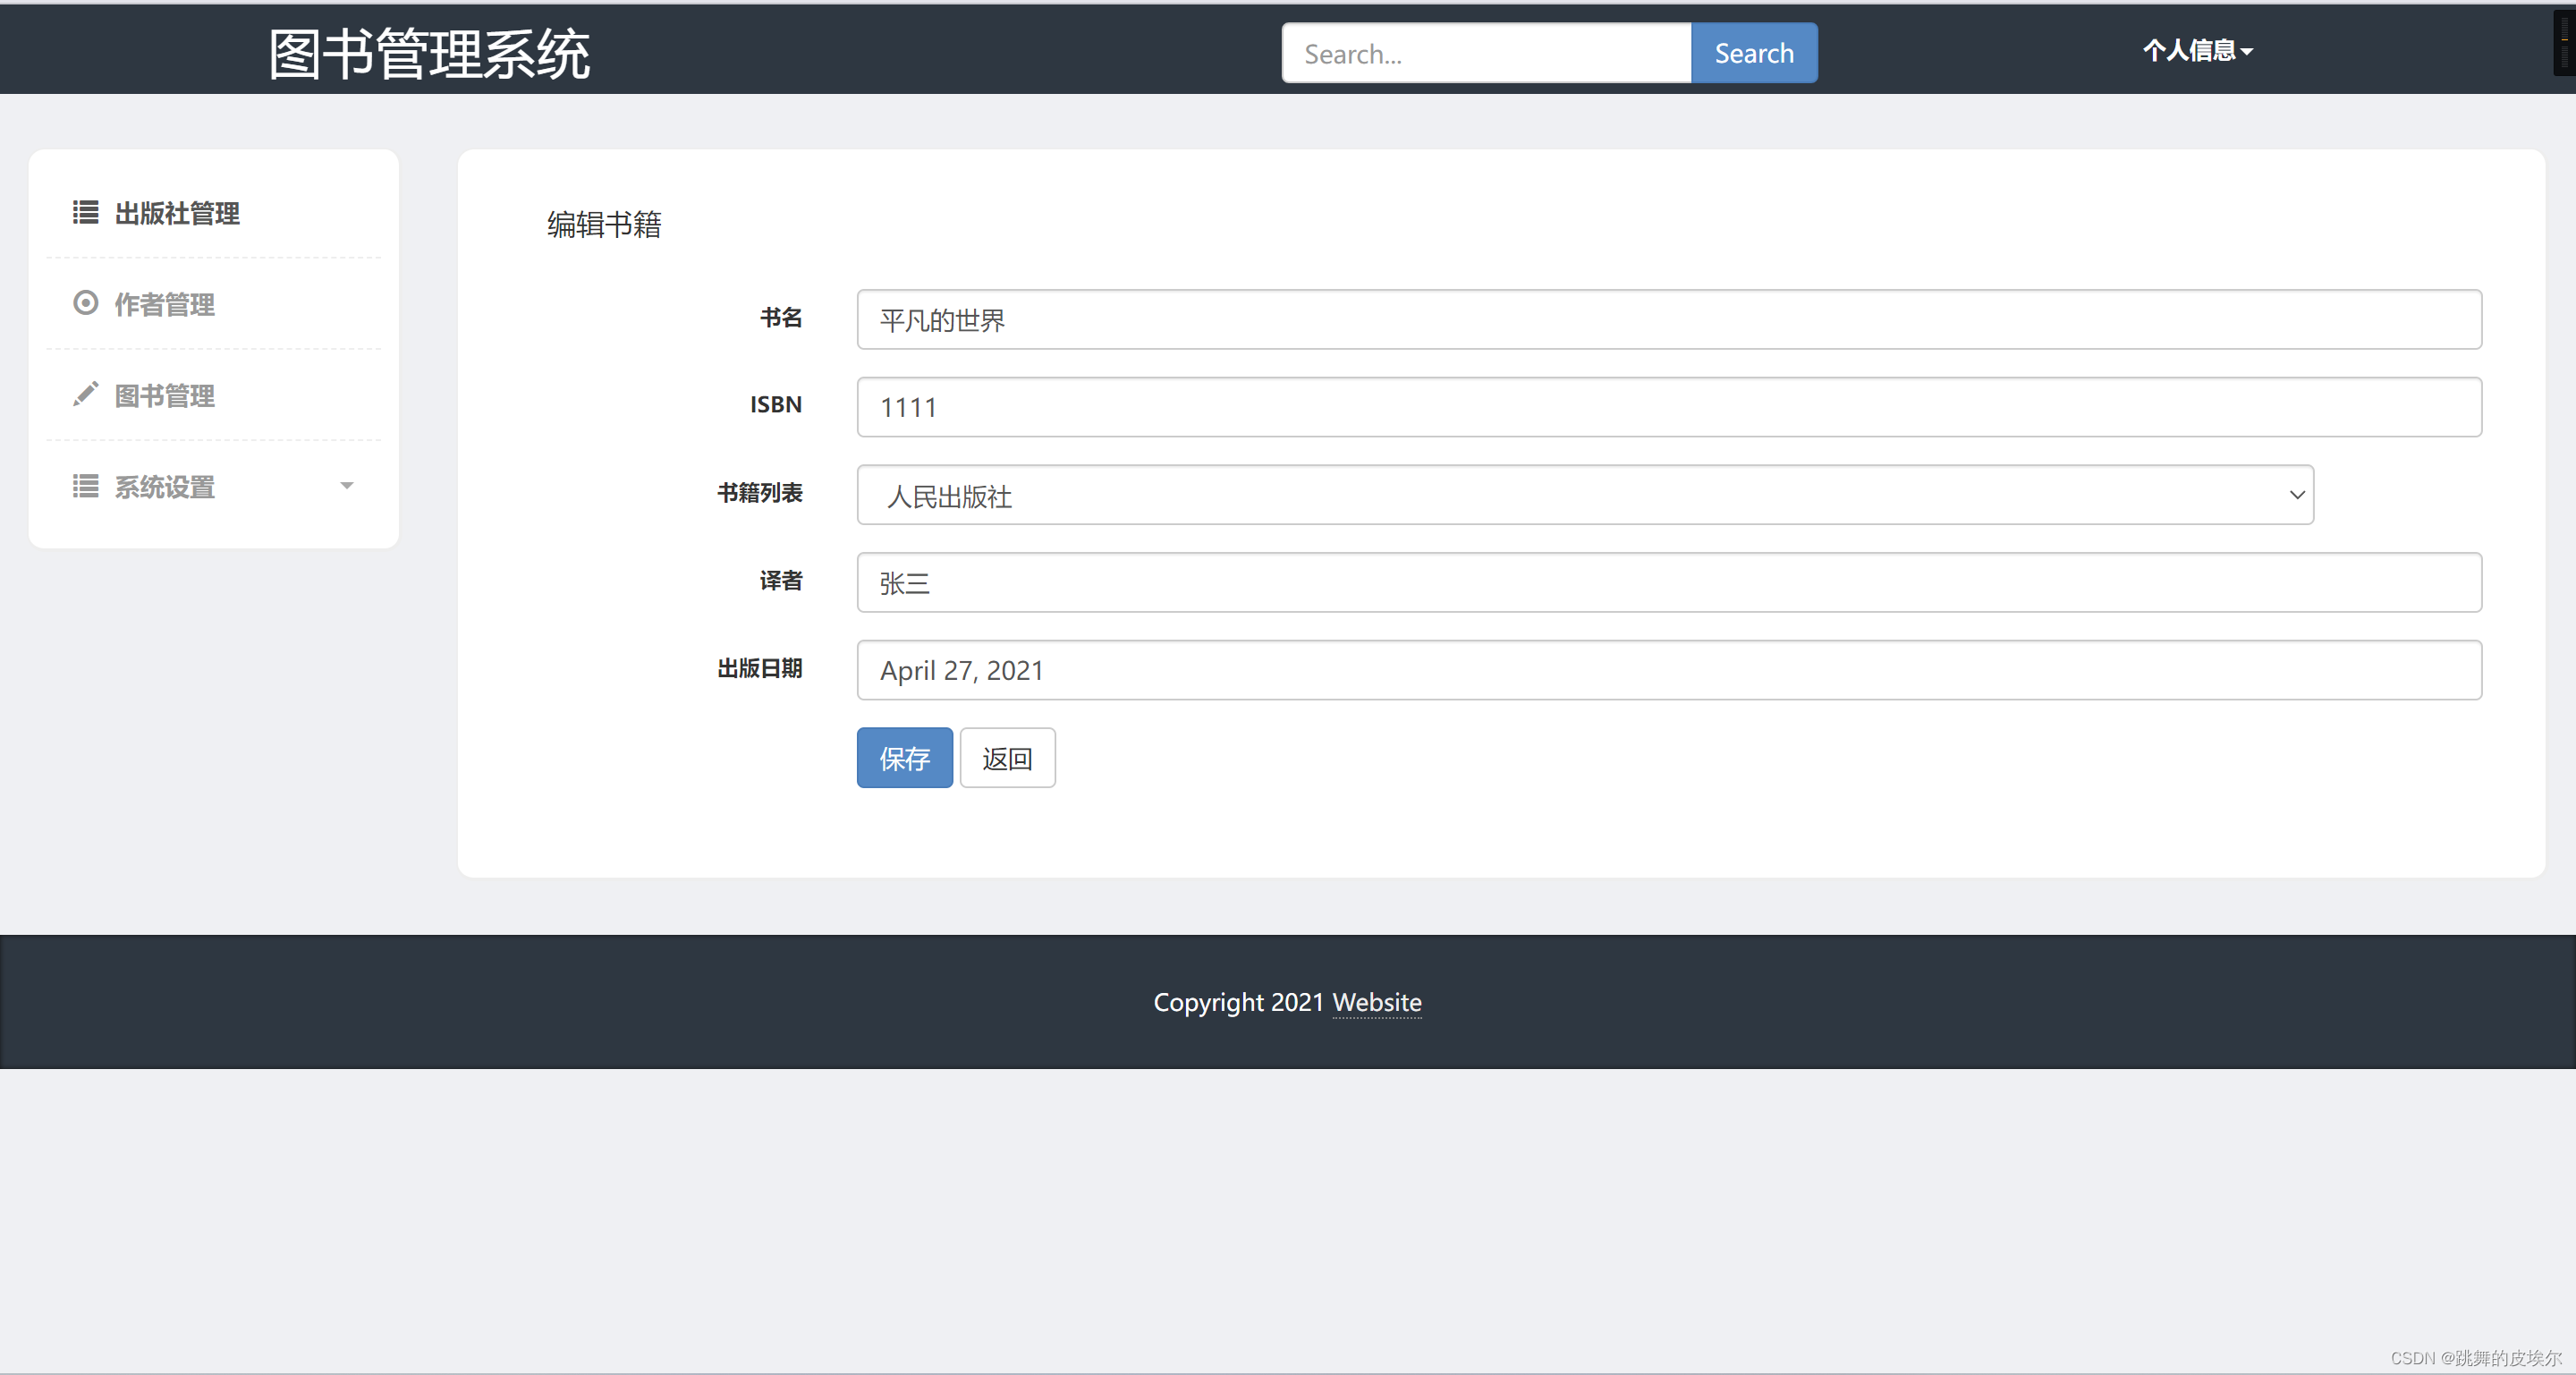The width and height of the screenshot is (2576, 1375).
Task: Select 图书管理 sidebar entry
Action: 165,395
